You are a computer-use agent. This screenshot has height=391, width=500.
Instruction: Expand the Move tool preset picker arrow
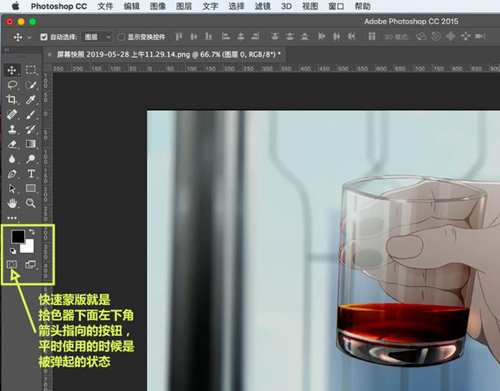29,37
